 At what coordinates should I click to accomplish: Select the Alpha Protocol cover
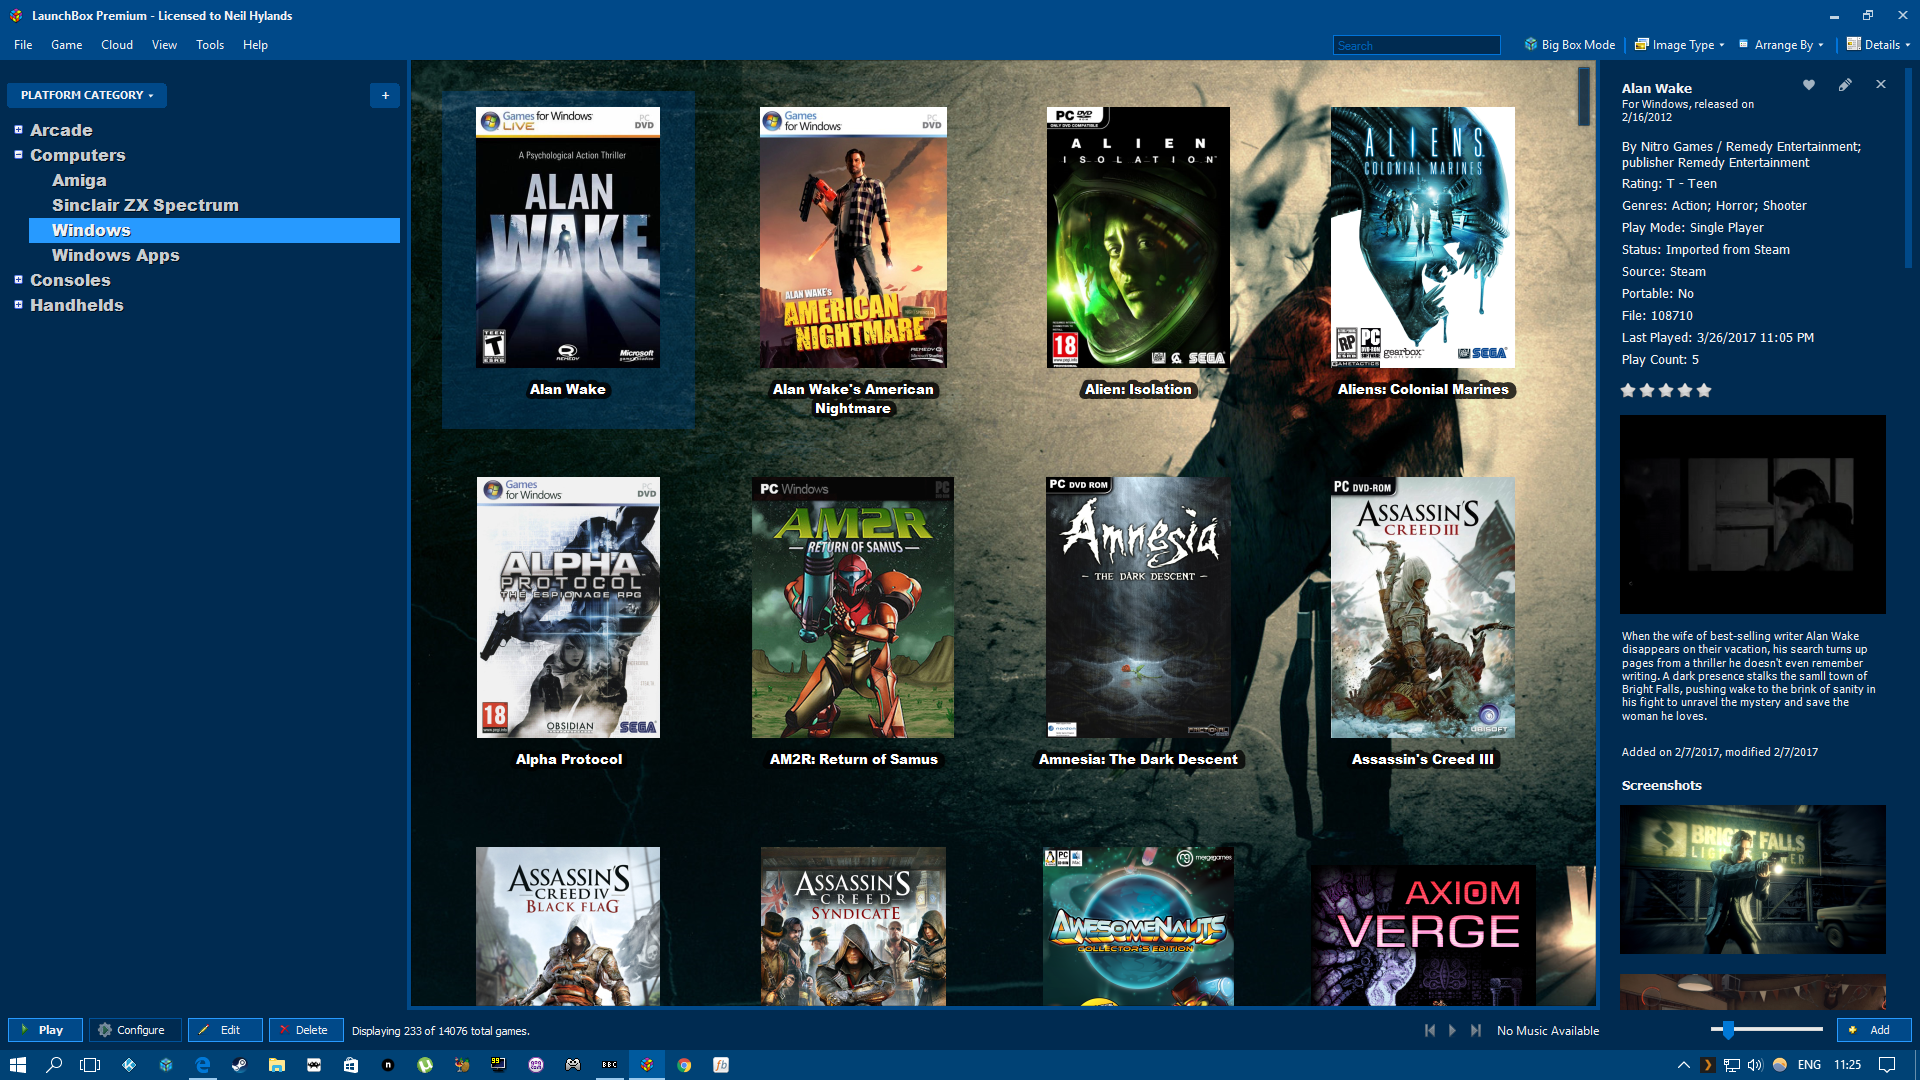[x=568, y=607]
